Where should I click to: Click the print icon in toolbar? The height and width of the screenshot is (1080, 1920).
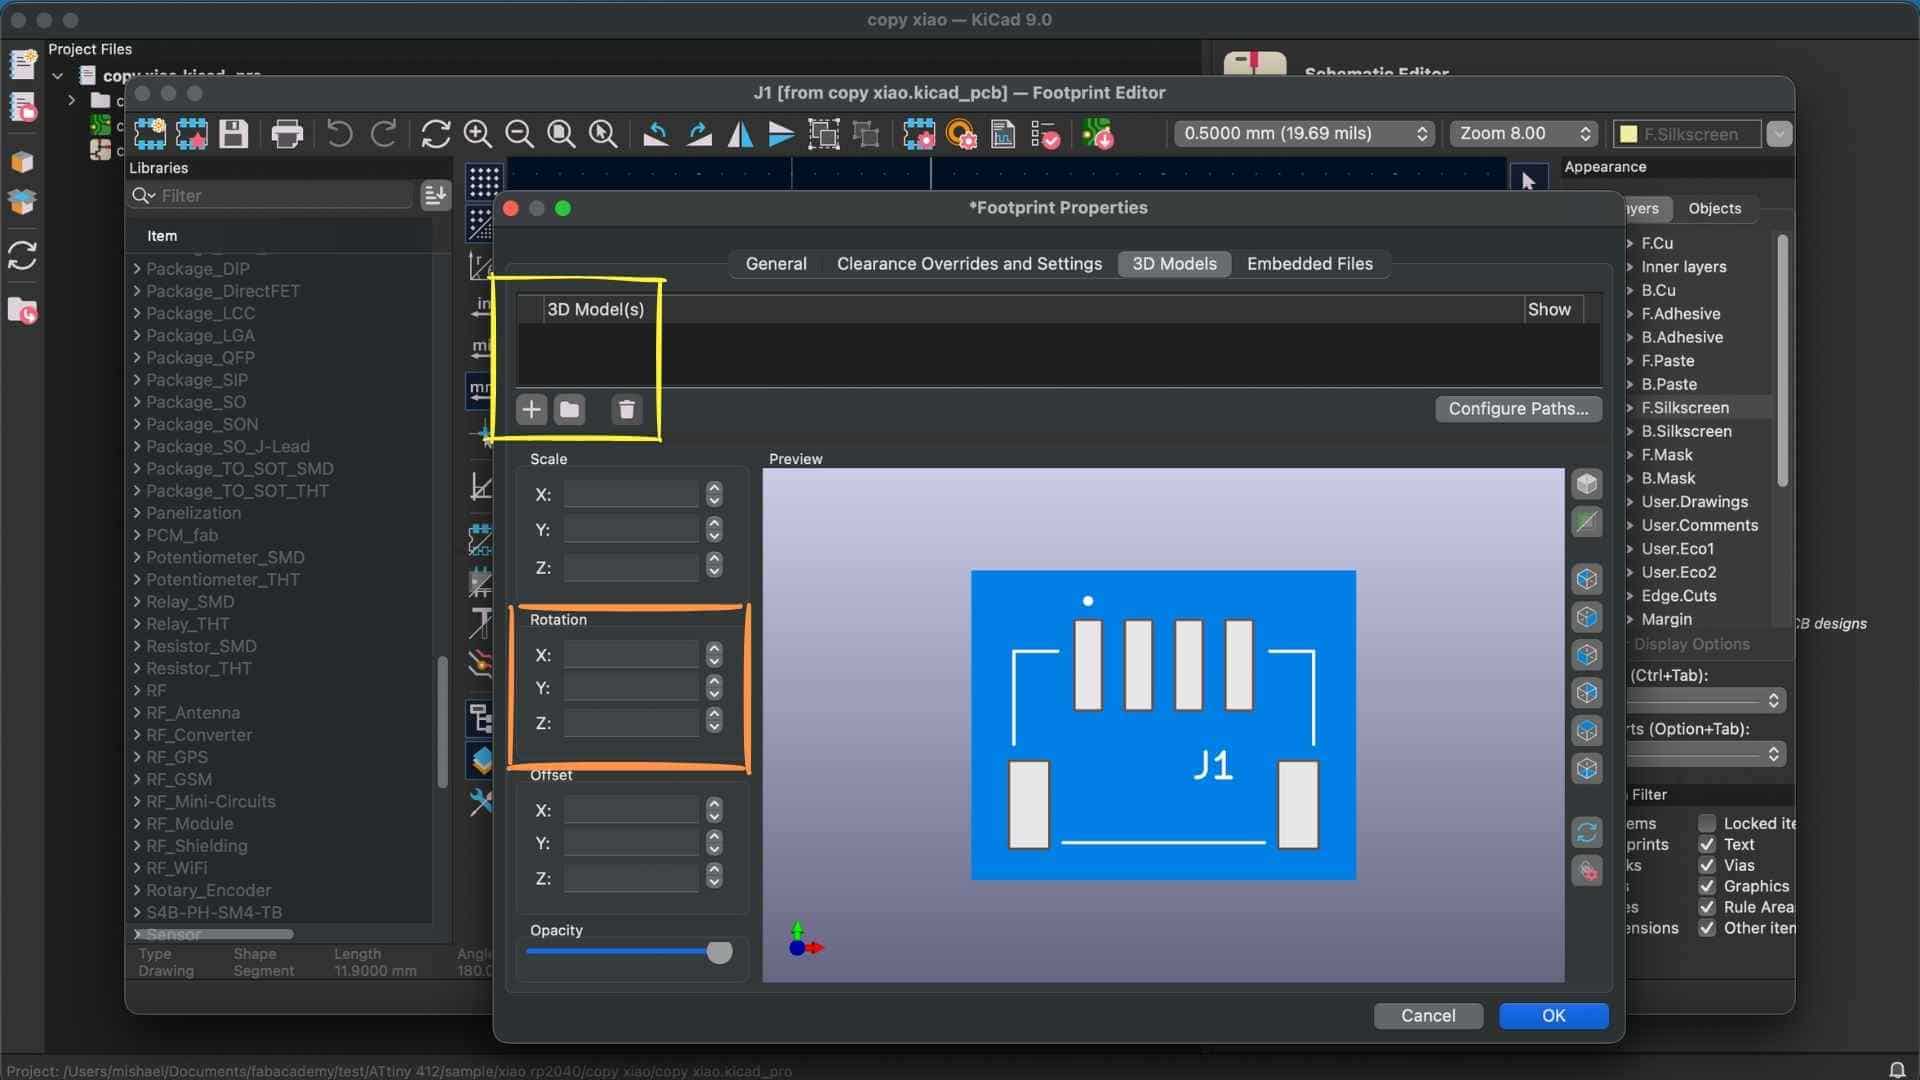coord(287,133)
